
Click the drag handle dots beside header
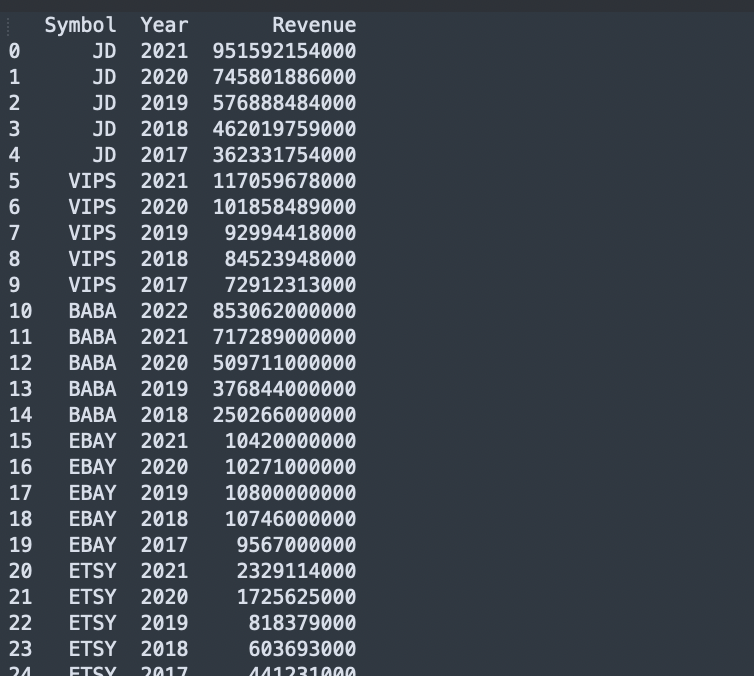click(x=8, y=26)
